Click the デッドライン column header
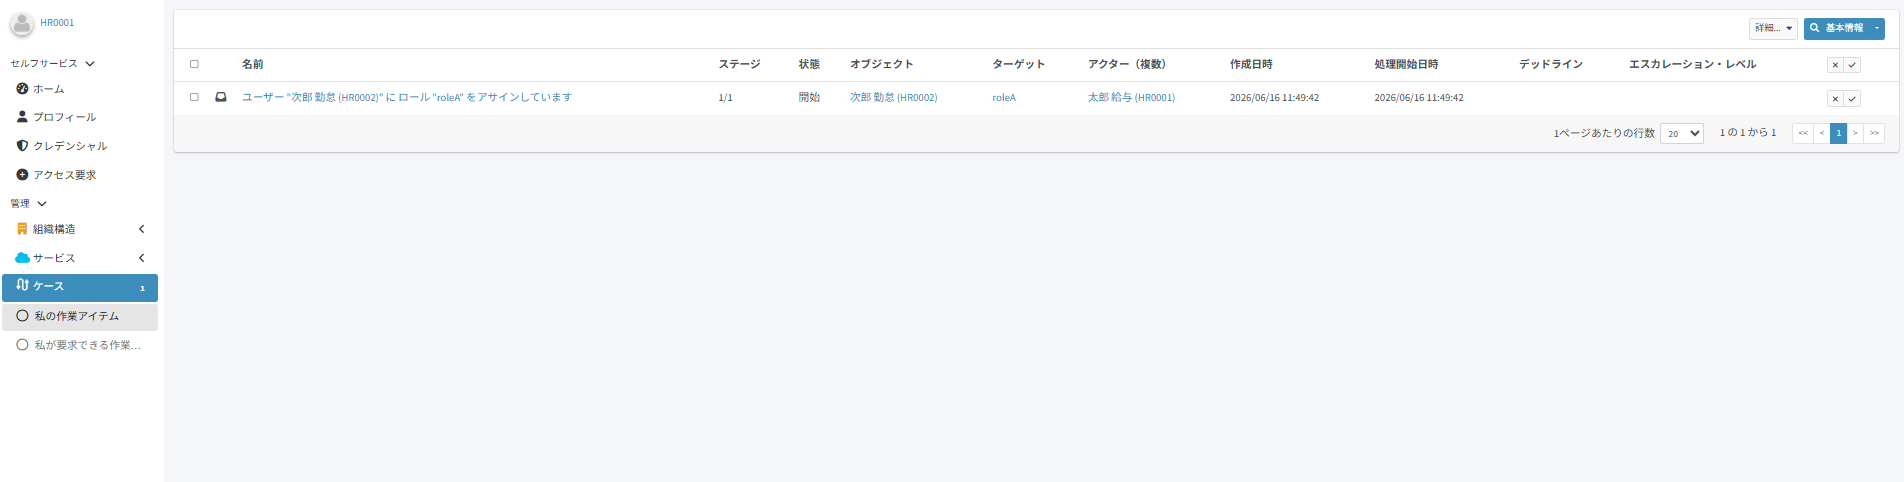The image size is (1904, 482). [x=1551, y=64]
